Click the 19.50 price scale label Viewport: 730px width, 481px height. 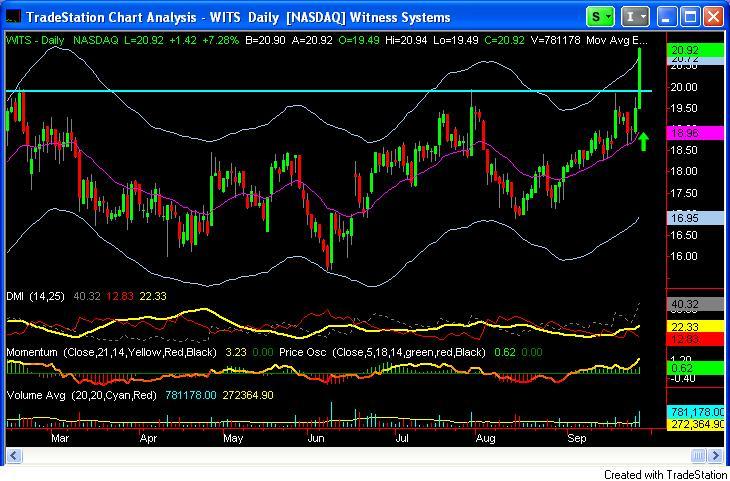684,108
